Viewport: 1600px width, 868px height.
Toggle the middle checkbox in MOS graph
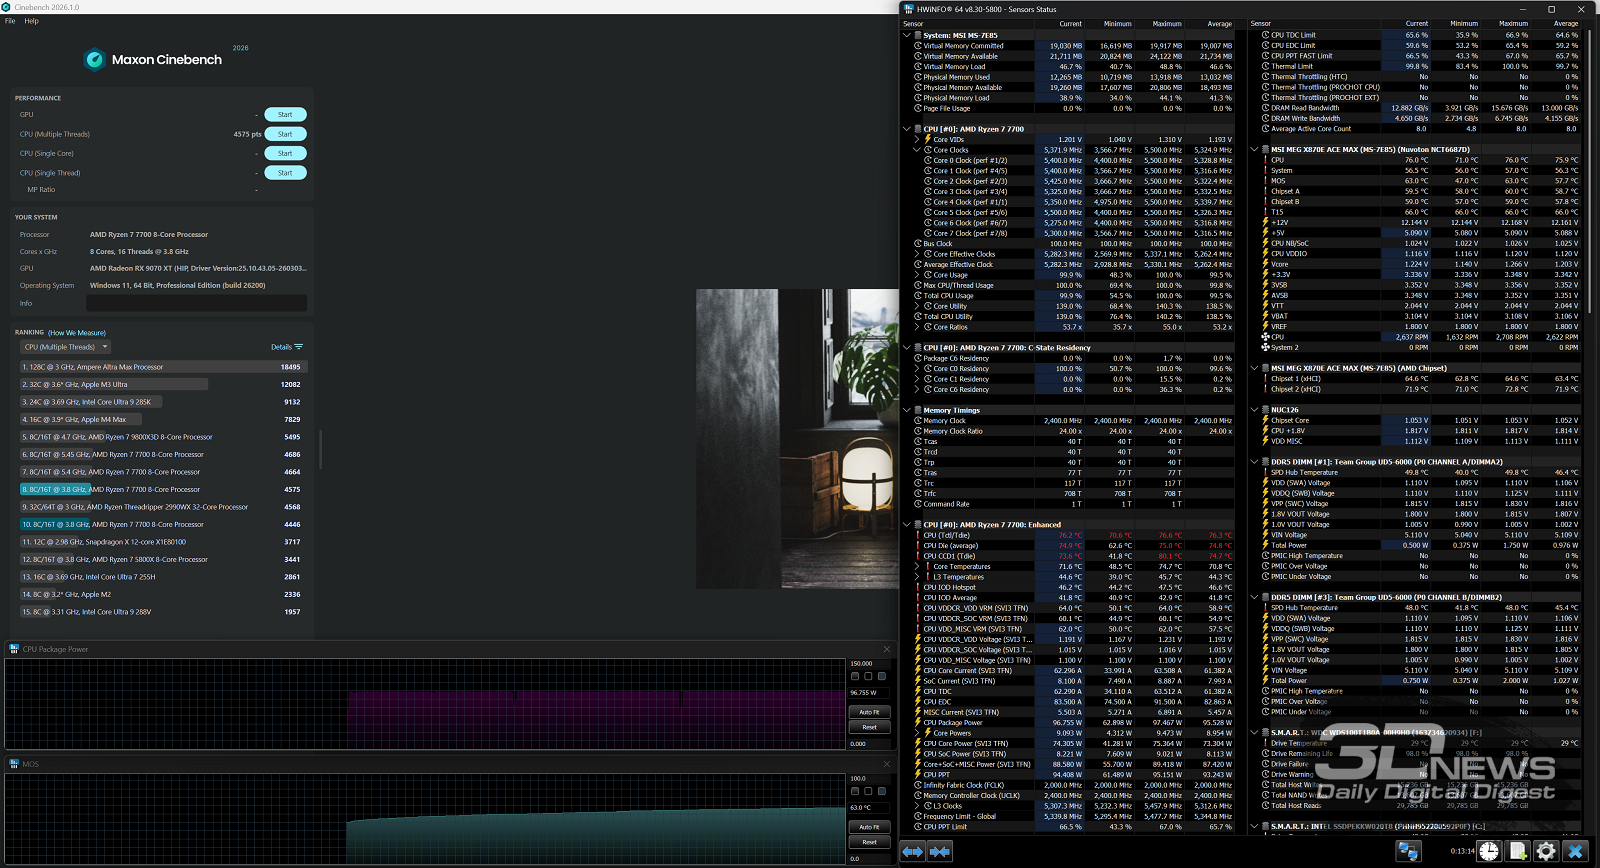pos(868,791)
